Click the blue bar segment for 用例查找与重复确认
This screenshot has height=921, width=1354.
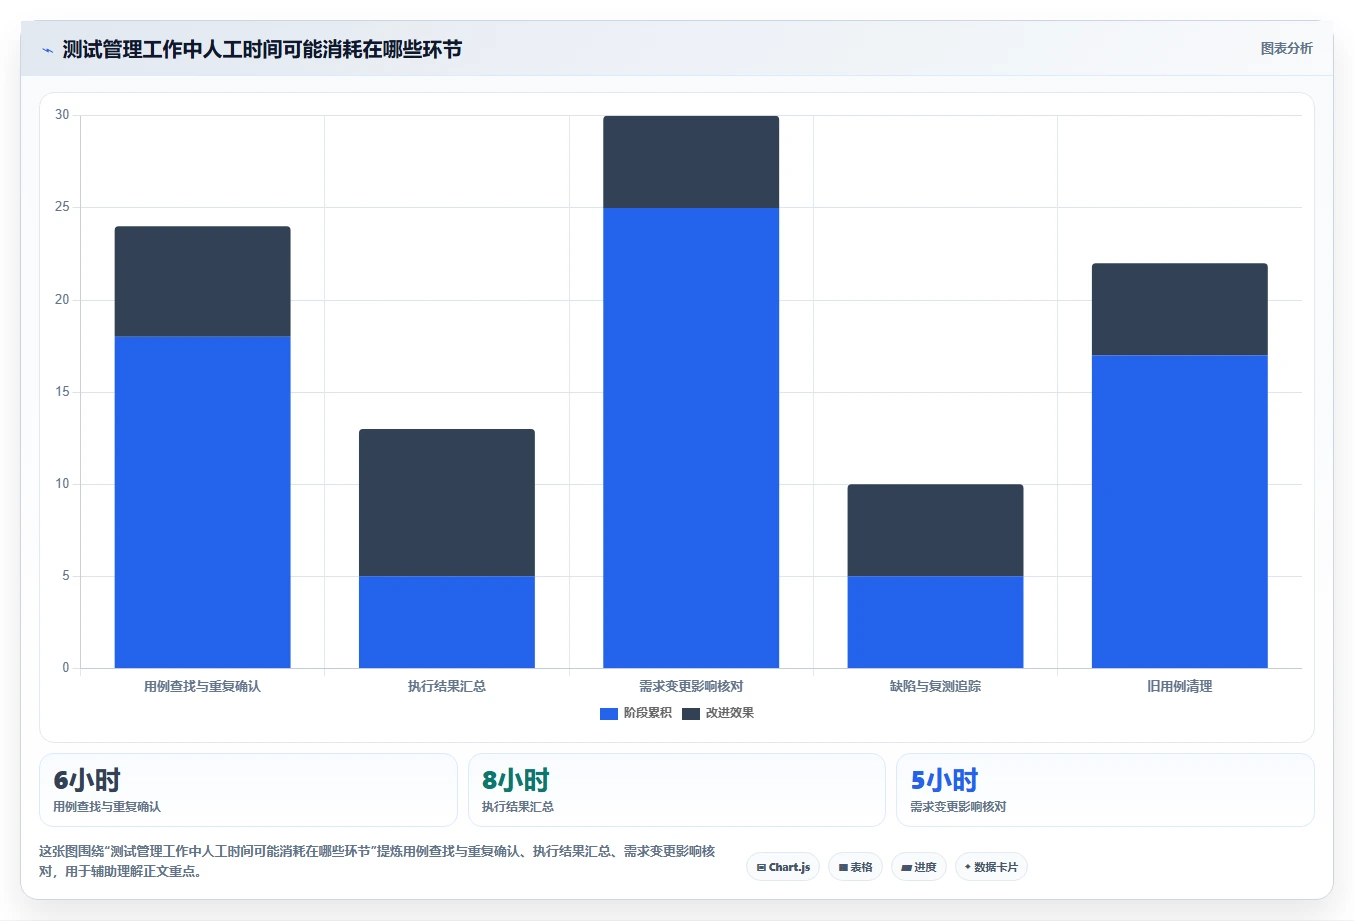[203, 502]
